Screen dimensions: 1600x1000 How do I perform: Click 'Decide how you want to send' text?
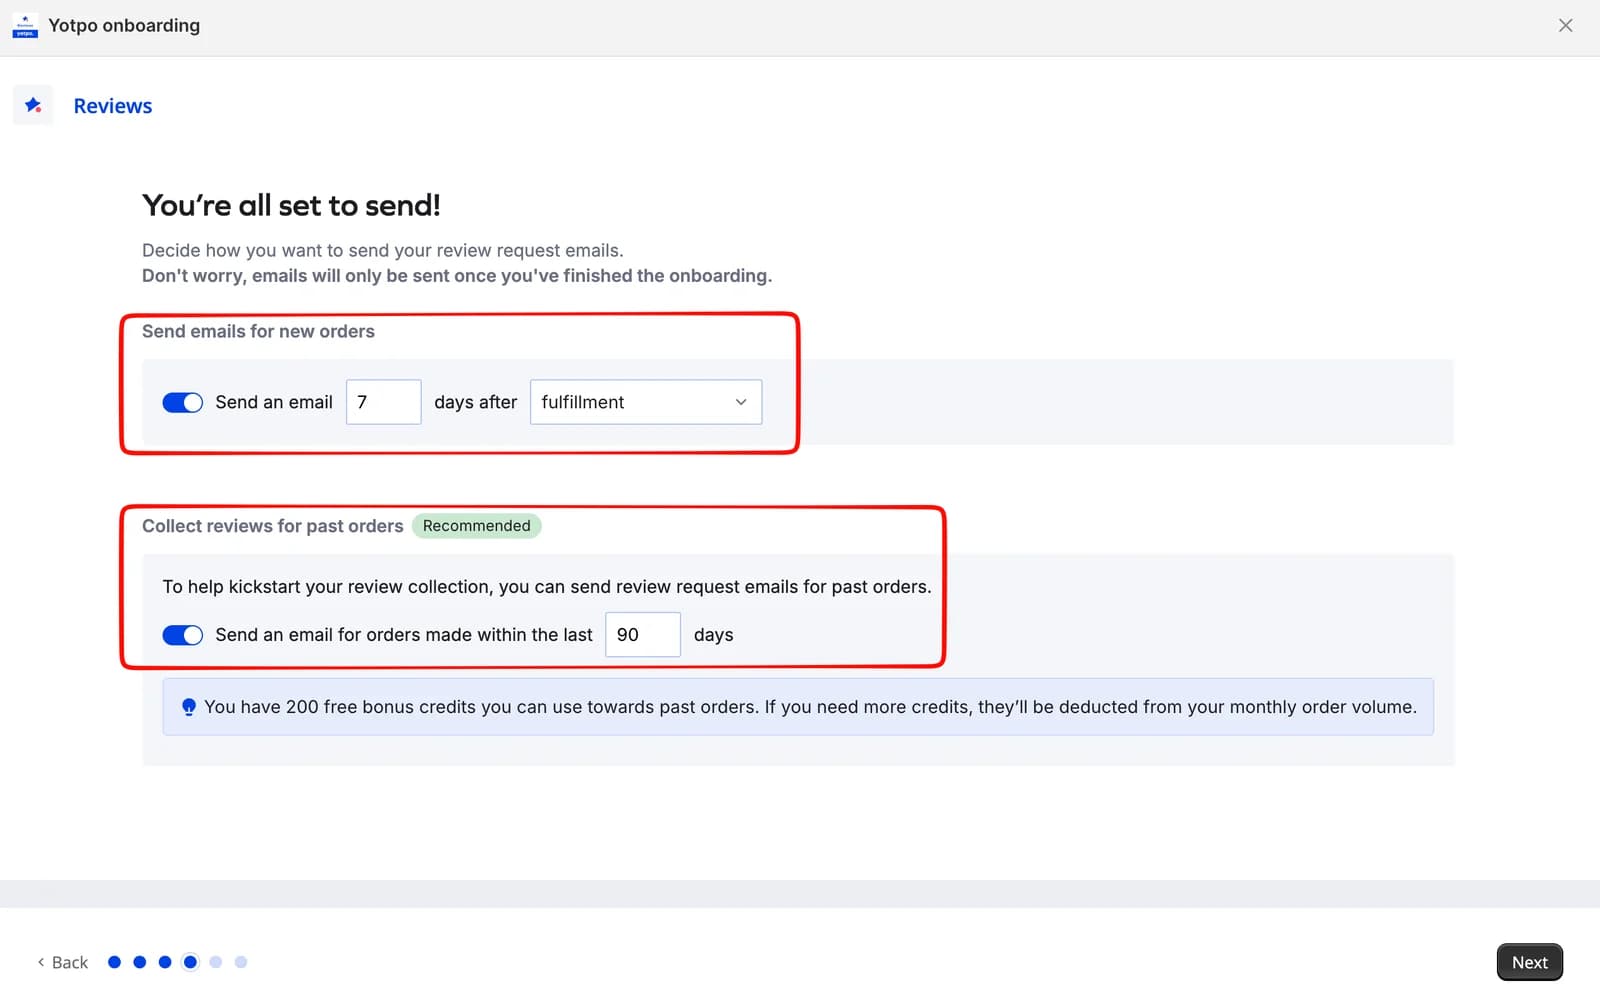[382, 250]
